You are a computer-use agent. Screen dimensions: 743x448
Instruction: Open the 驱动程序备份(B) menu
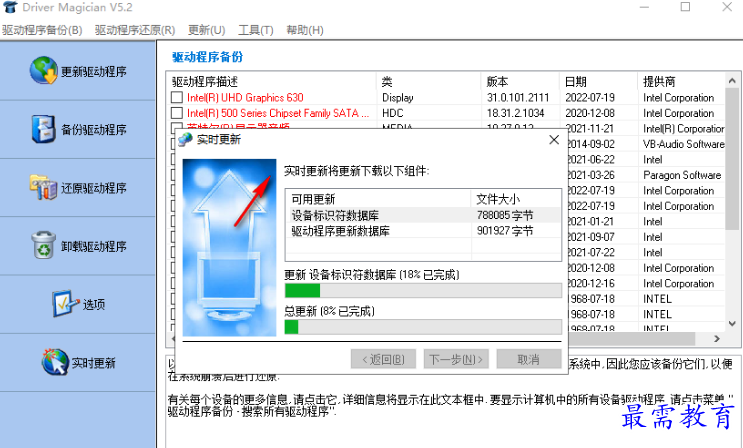tap(42, 30)
